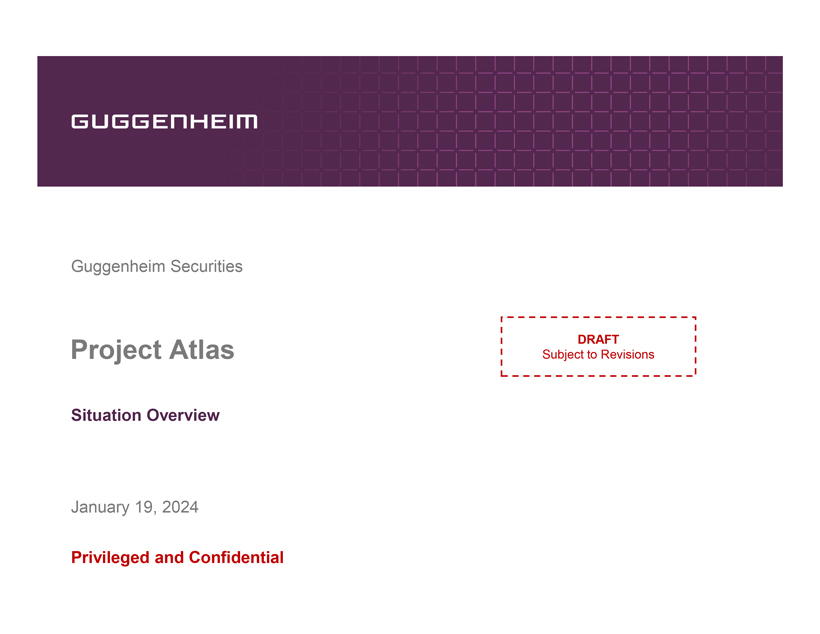820x634 pixels.
Task: Click the left dashed border of the DRAFT box
Action: pos(501,347)
